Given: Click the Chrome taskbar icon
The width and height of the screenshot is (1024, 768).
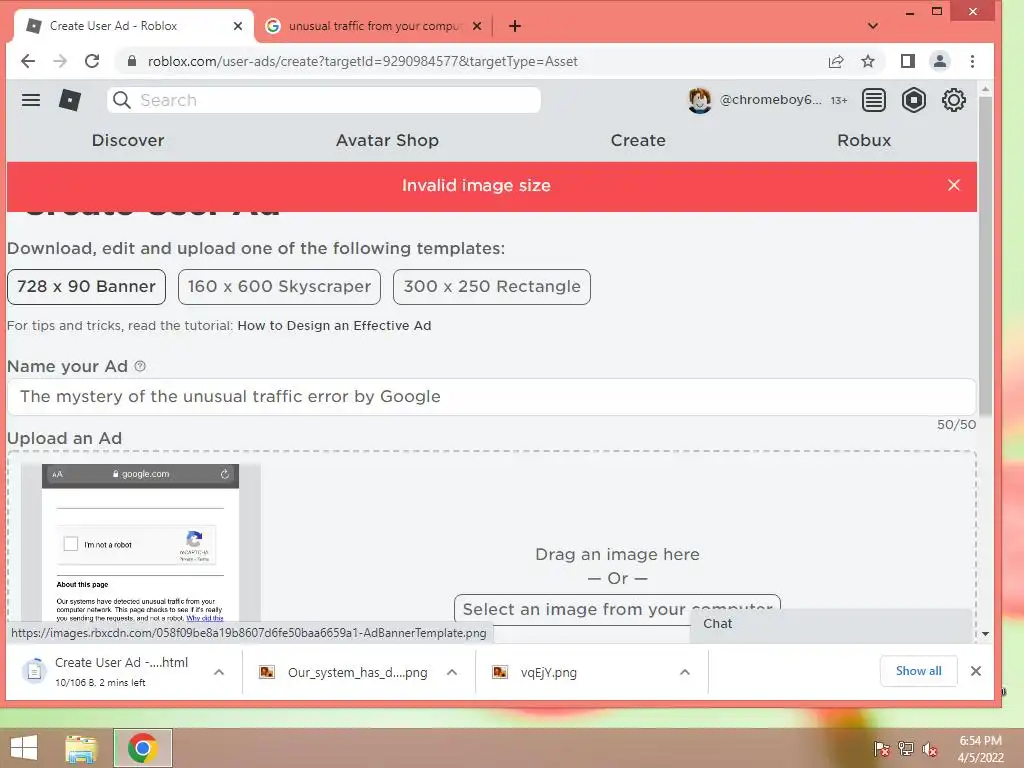Looking at the screenshot, I should (143, 748).
